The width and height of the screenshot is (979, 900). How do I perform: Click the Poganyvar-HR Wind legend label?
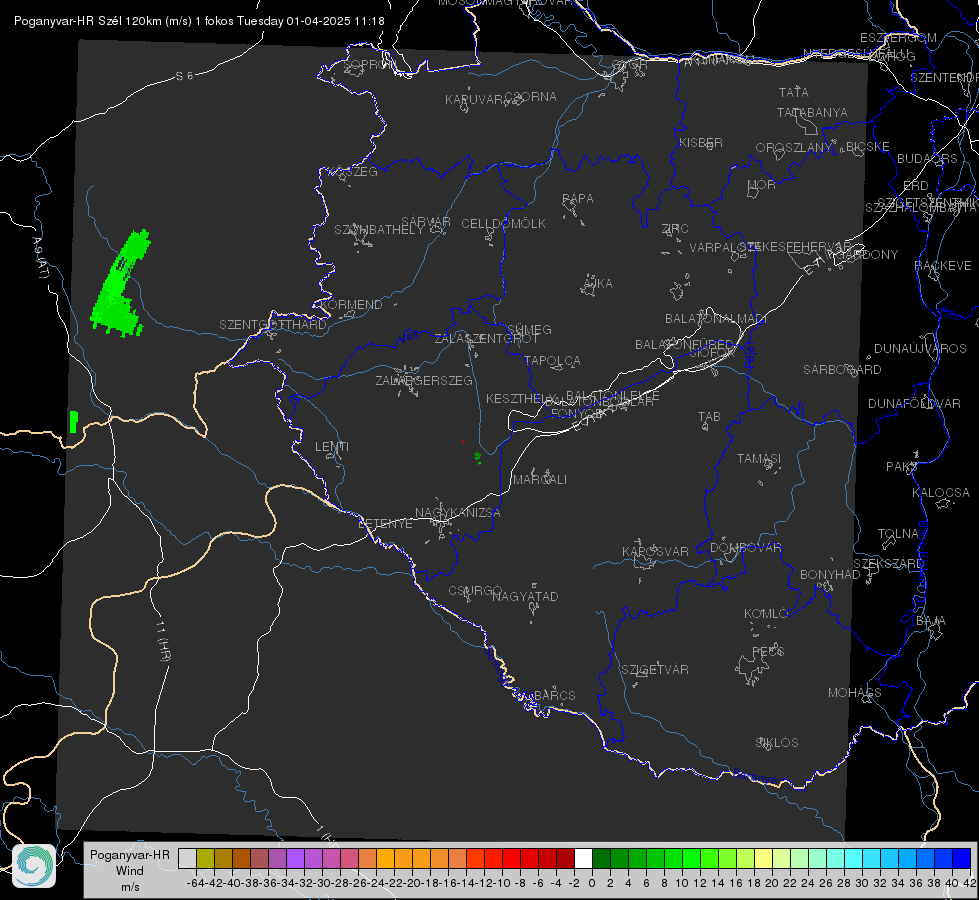click(130, 871)
